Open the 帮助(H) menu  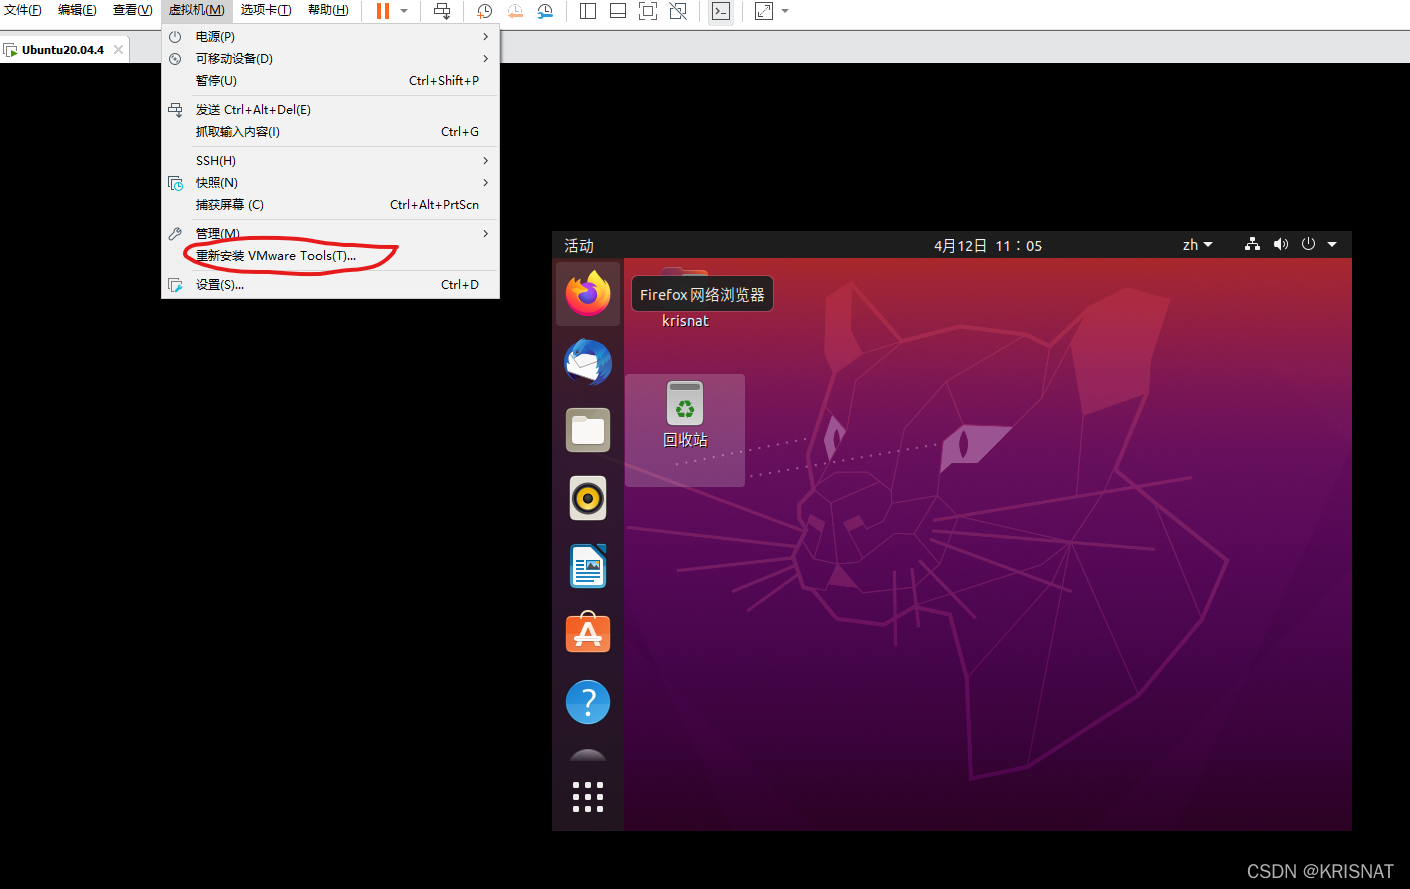pos(328,10)
